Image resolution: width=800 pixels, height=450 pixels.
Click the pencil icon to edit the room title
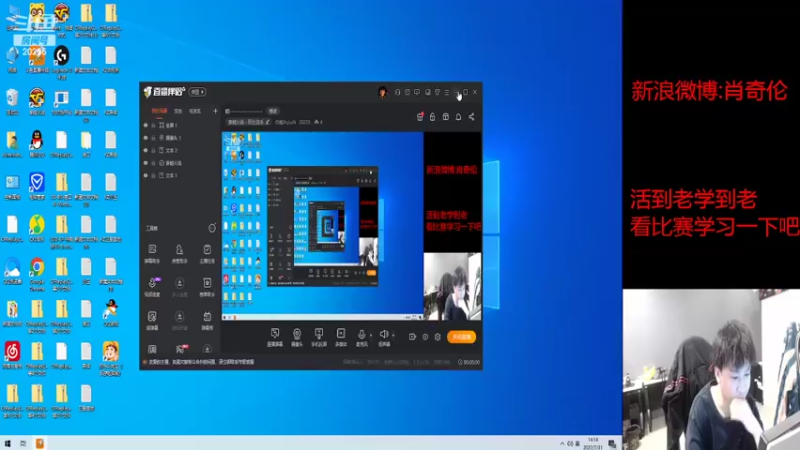pyautogui.click(x=267, y=122)
